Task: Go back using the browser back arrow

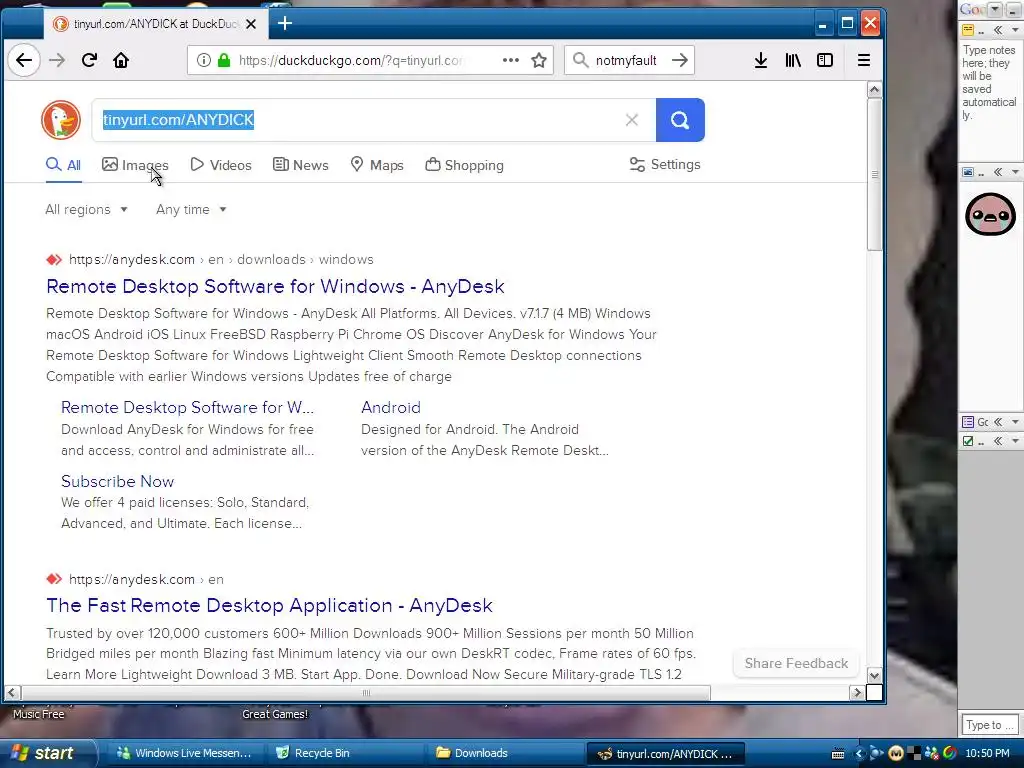Action: coord(24,61)
